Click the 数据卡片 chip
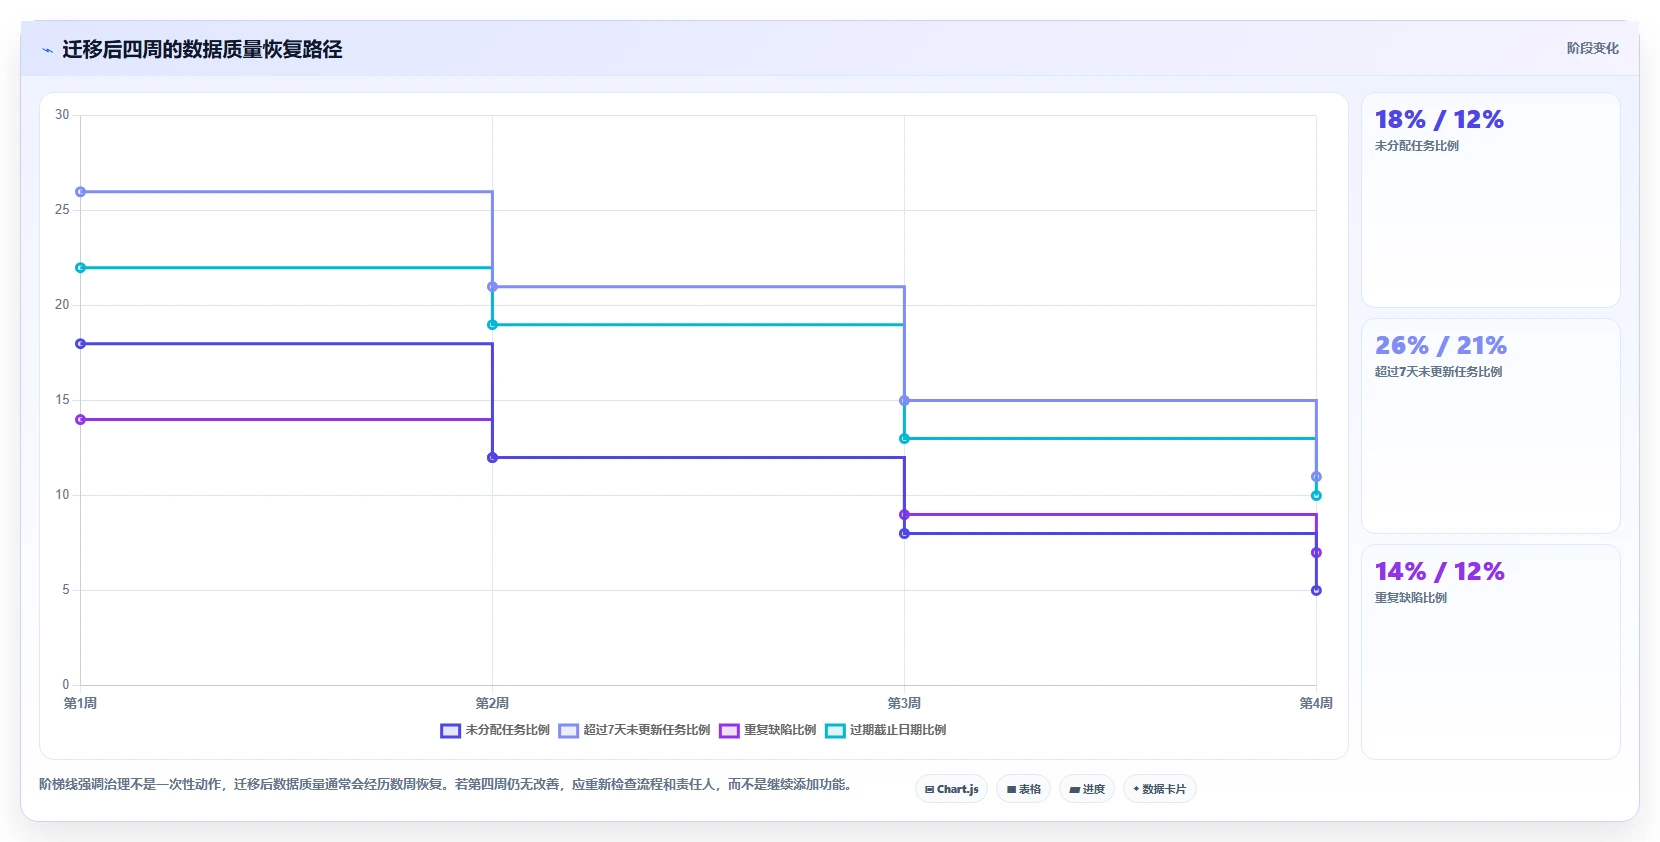1660x842 pixels. (1160, 789)
